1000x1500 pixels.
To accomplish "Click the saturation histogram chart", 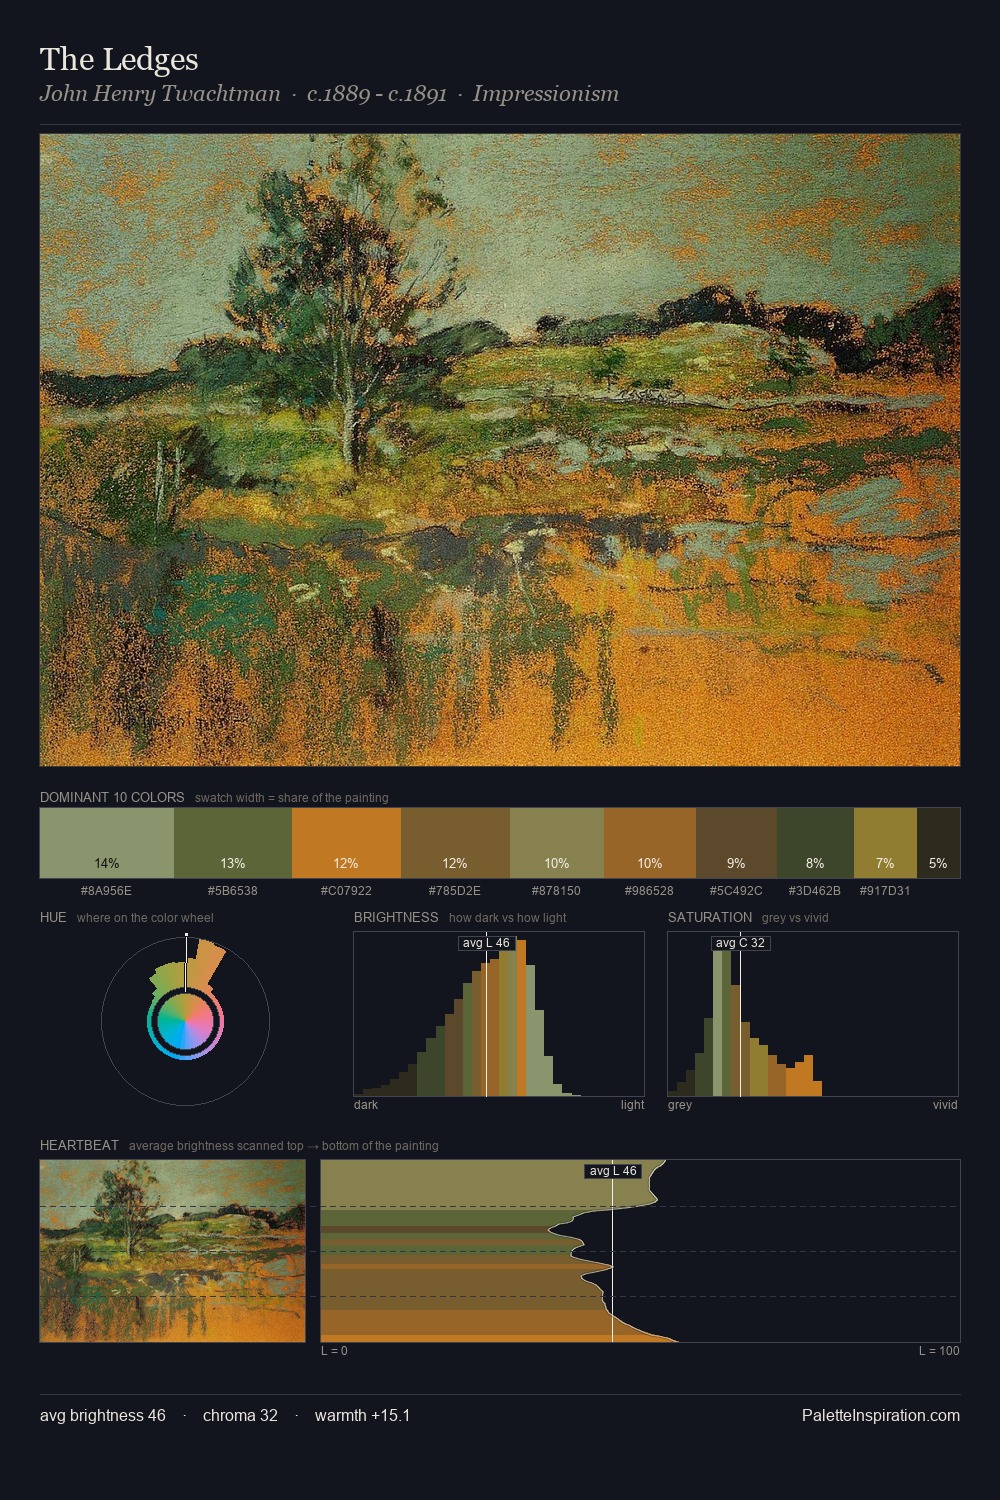I will click(x=813, y=1014).
